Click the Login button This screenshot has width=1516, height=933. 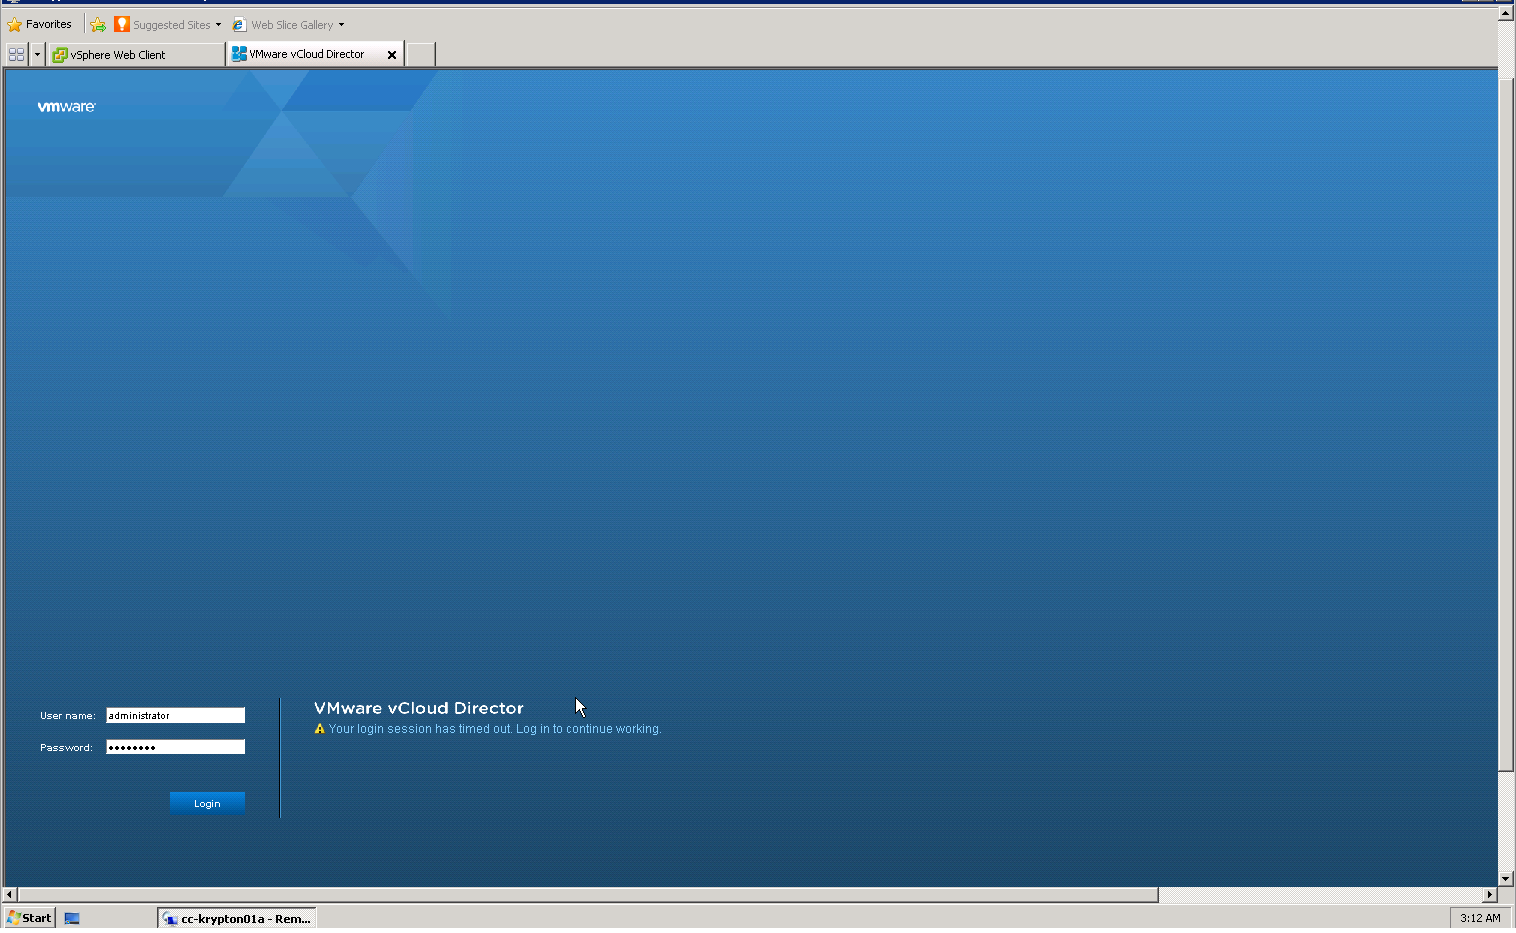point(206,802)
